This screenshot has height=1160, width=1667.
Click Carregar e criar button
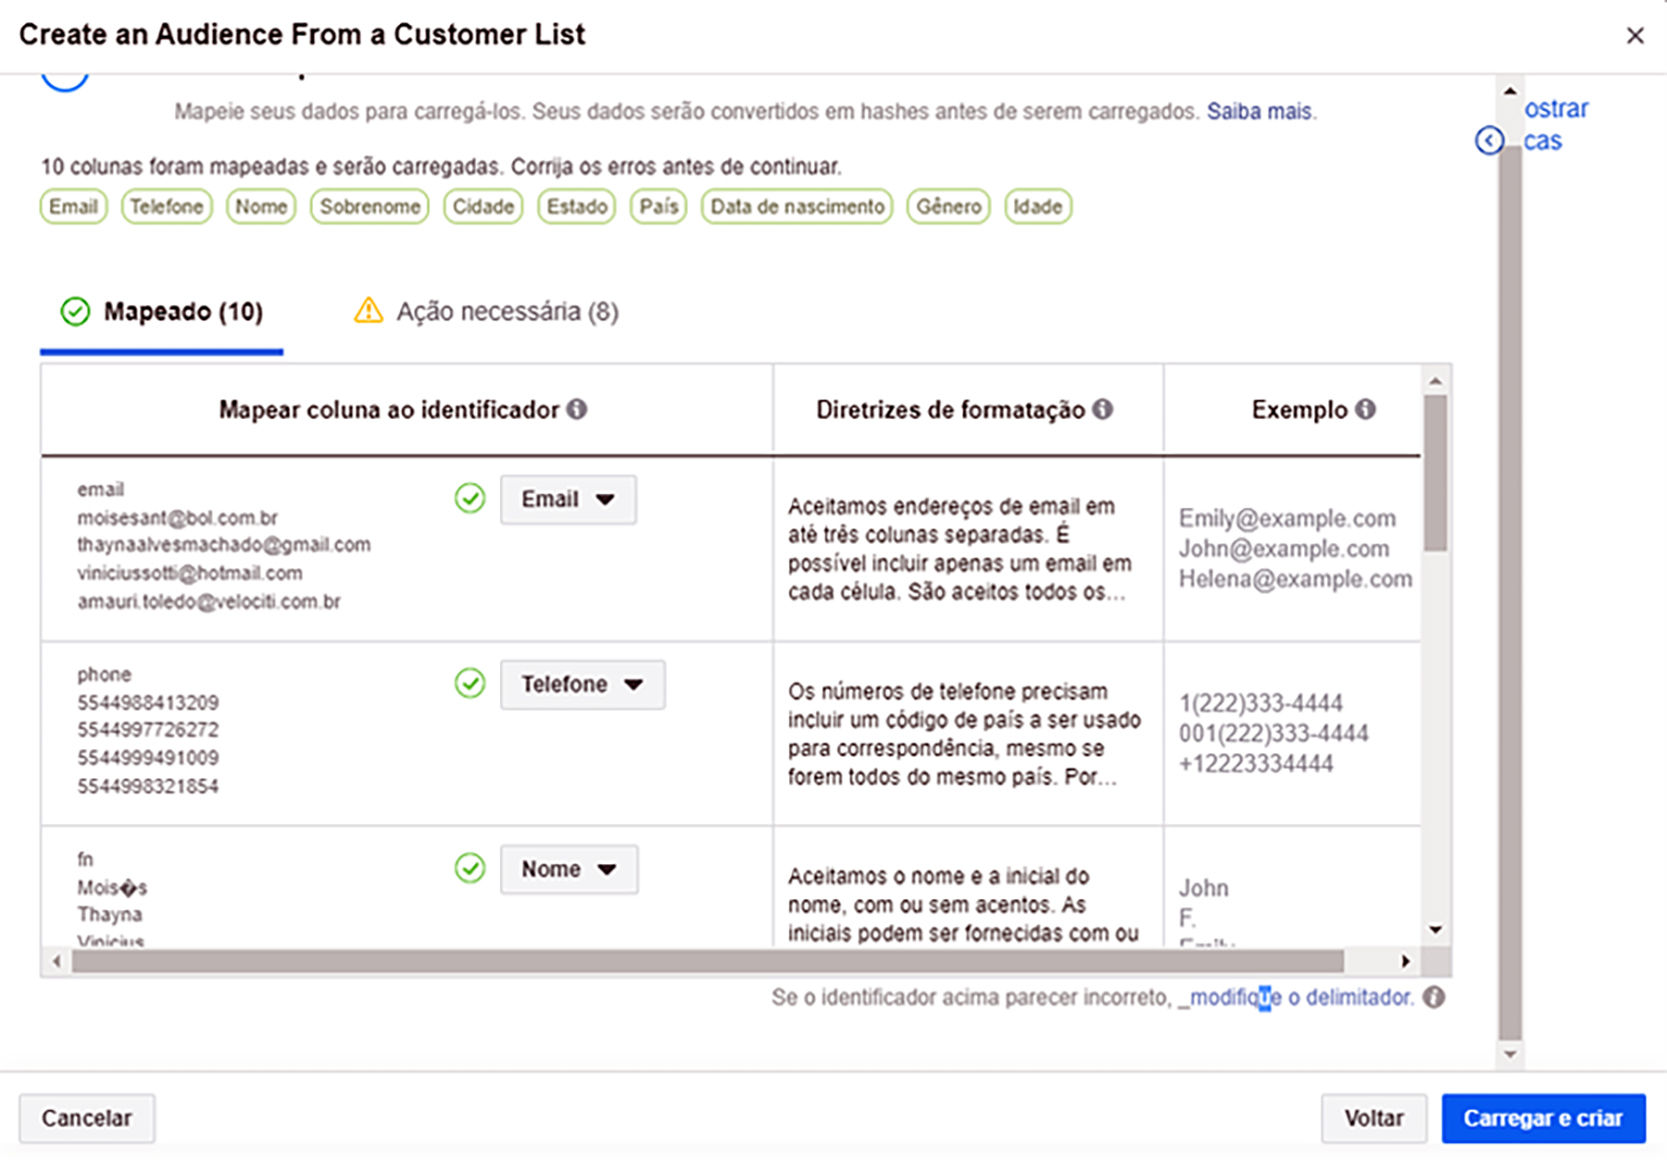tap(1543, 1118)
